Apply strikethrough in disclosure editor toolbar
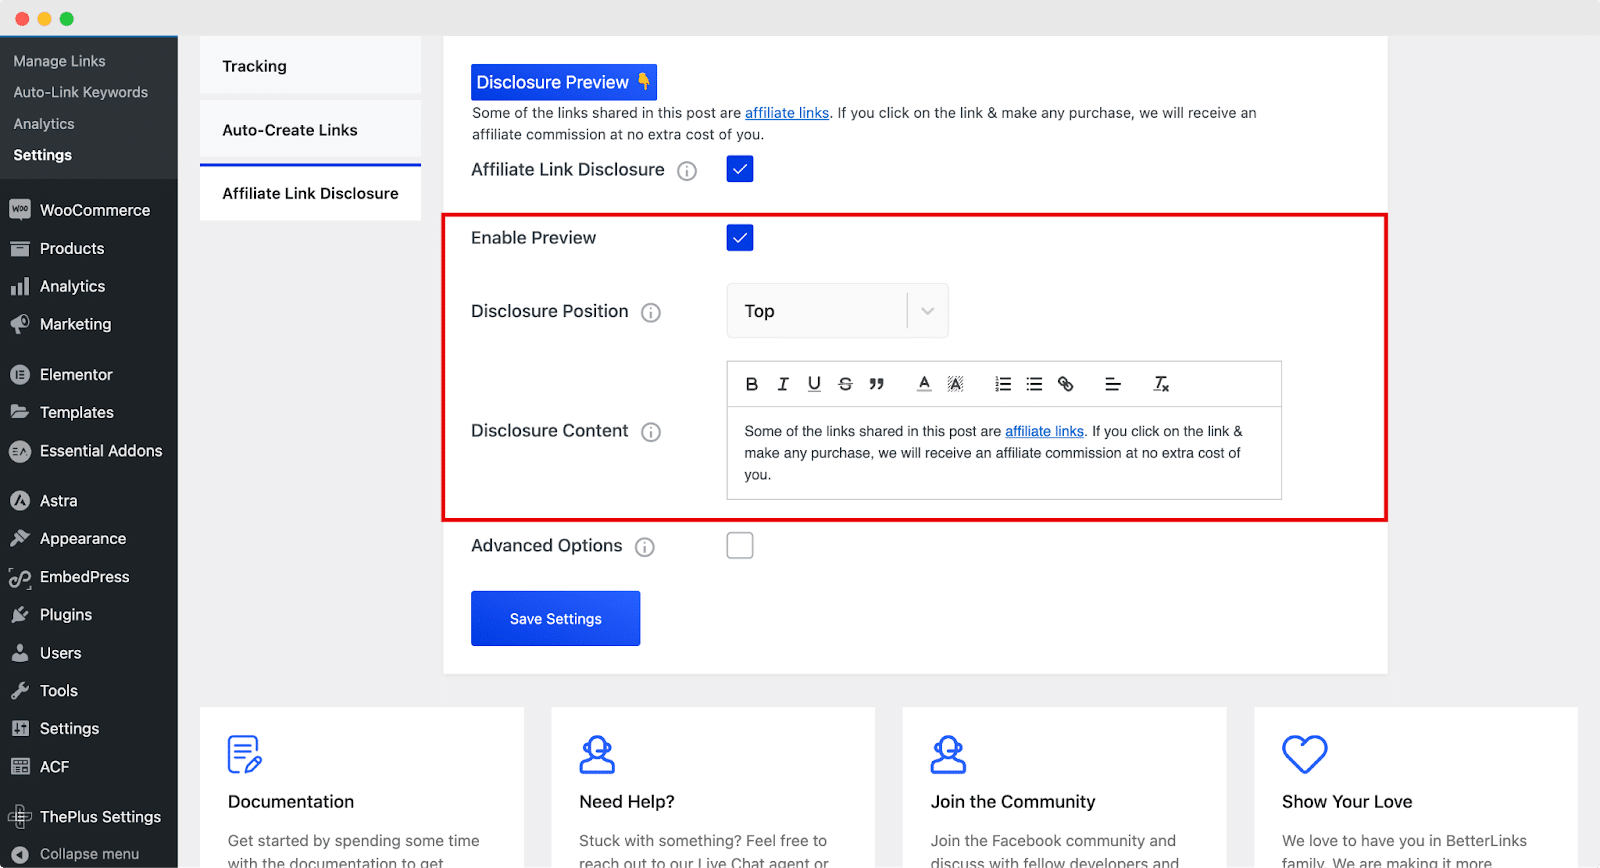Viewport: 1600px width, 868px height. pos(845,384)
